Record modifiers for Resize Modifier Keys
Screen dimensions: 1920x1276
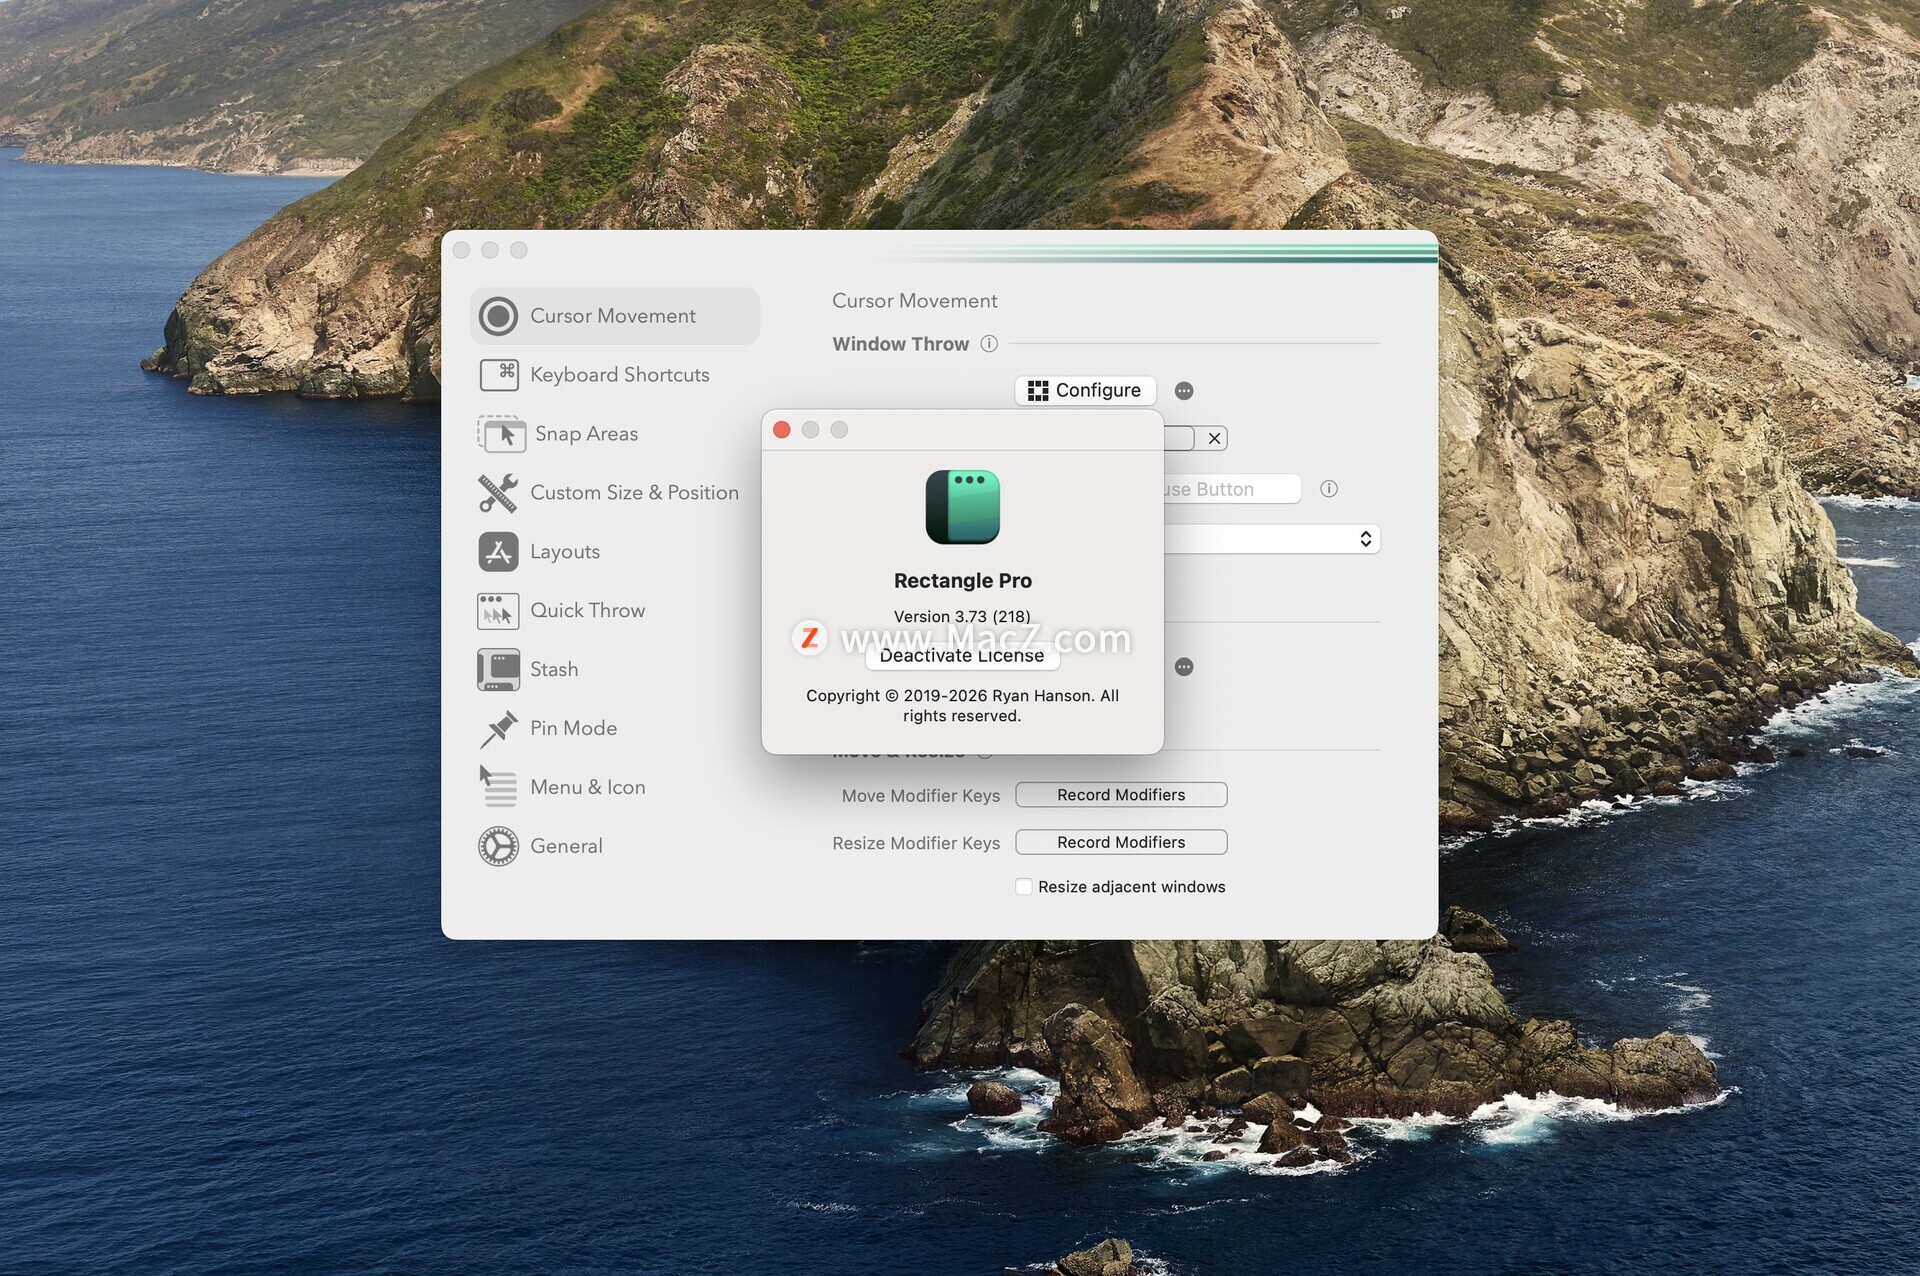1121,843
